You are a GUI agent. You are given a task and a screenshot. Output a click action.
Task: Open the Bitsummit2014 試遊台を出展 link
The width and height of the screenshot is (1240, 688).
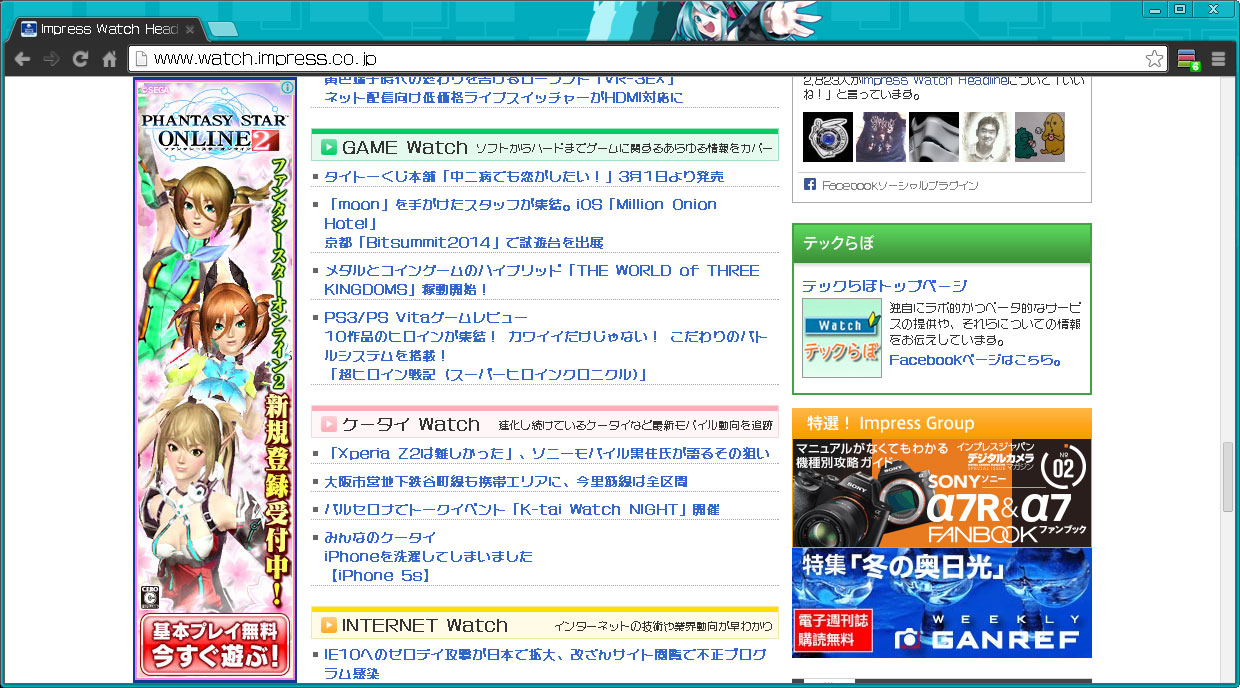[464, 243]
